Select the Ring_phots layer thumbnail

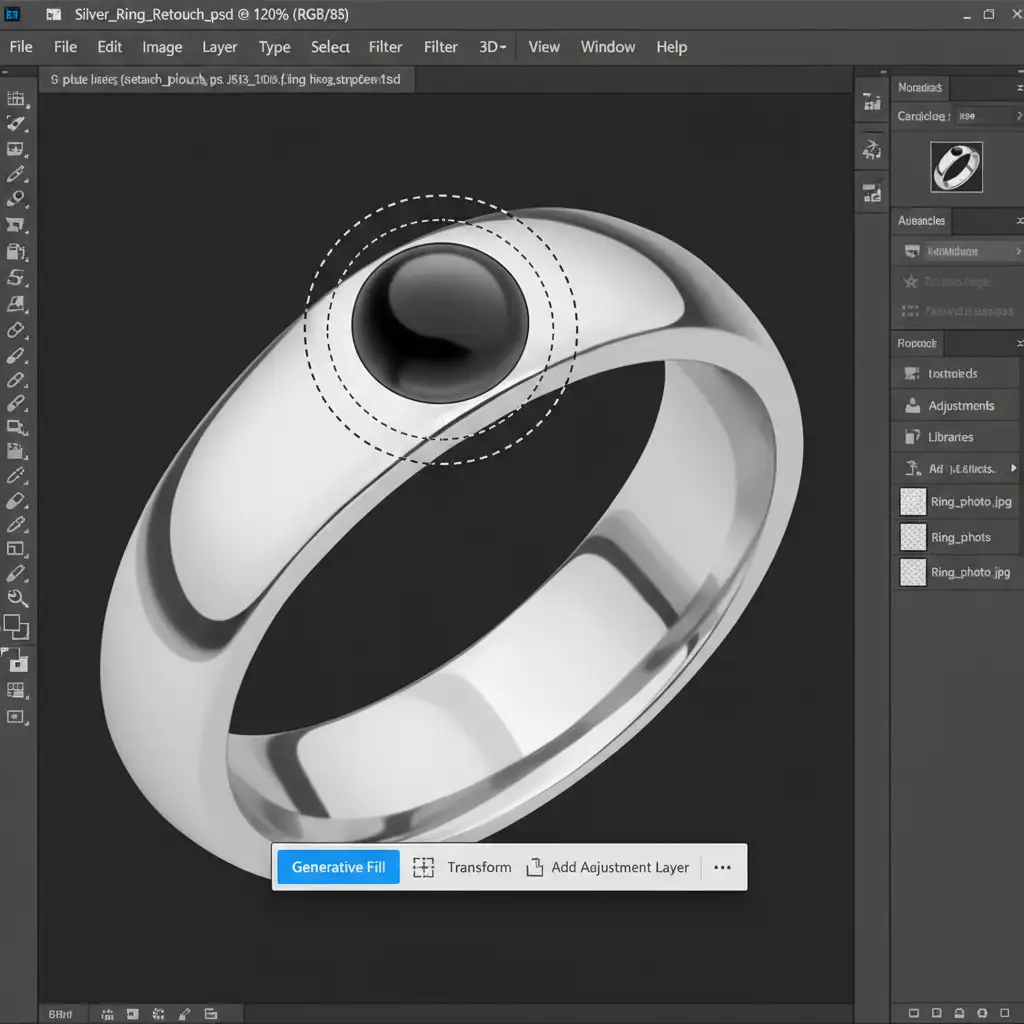pos(913,537)
